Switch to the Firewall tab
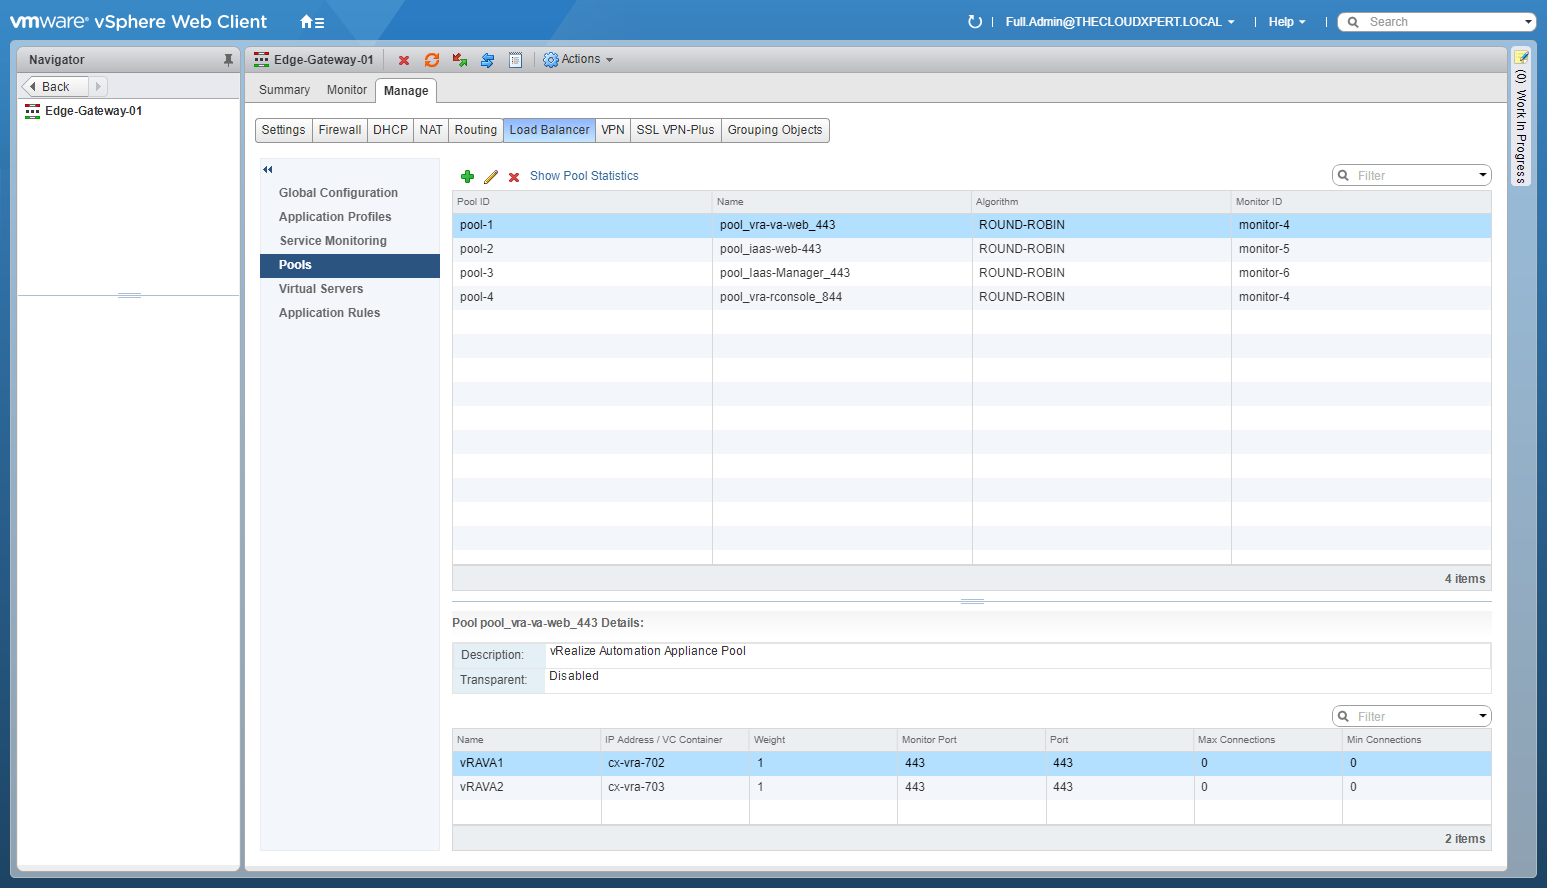1547x888 pixels. (340, 130)
